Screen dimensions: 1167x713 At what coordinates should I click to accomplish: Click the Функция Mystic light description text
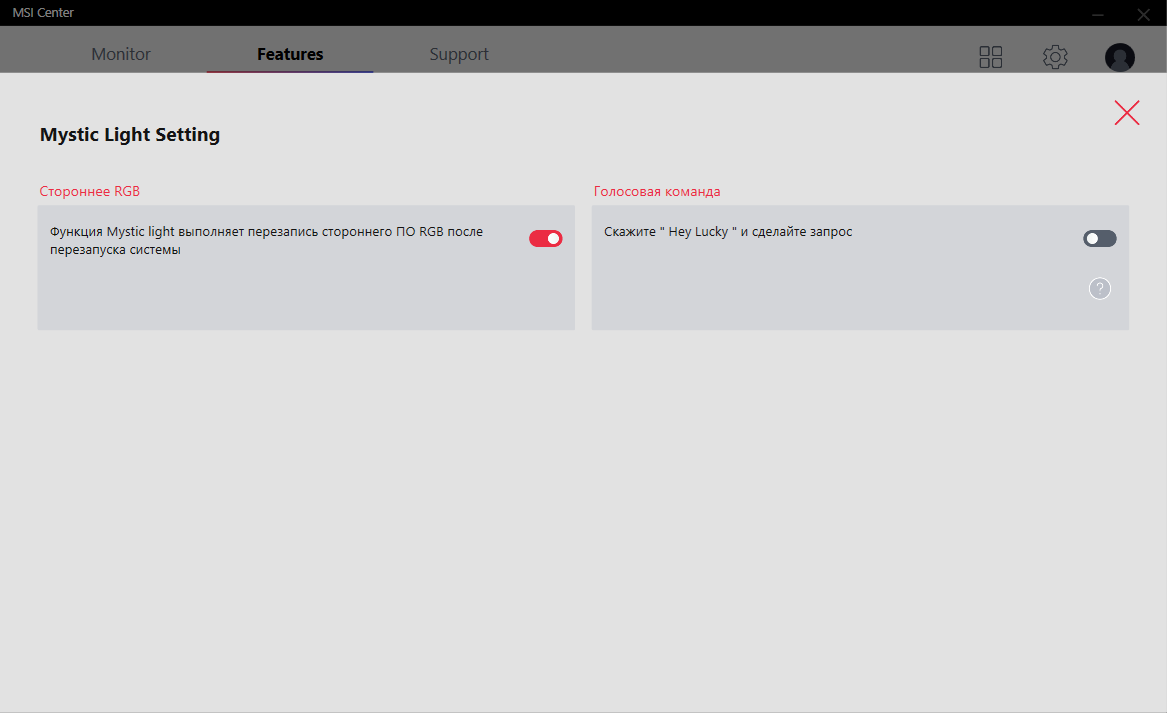coord(266,240)
